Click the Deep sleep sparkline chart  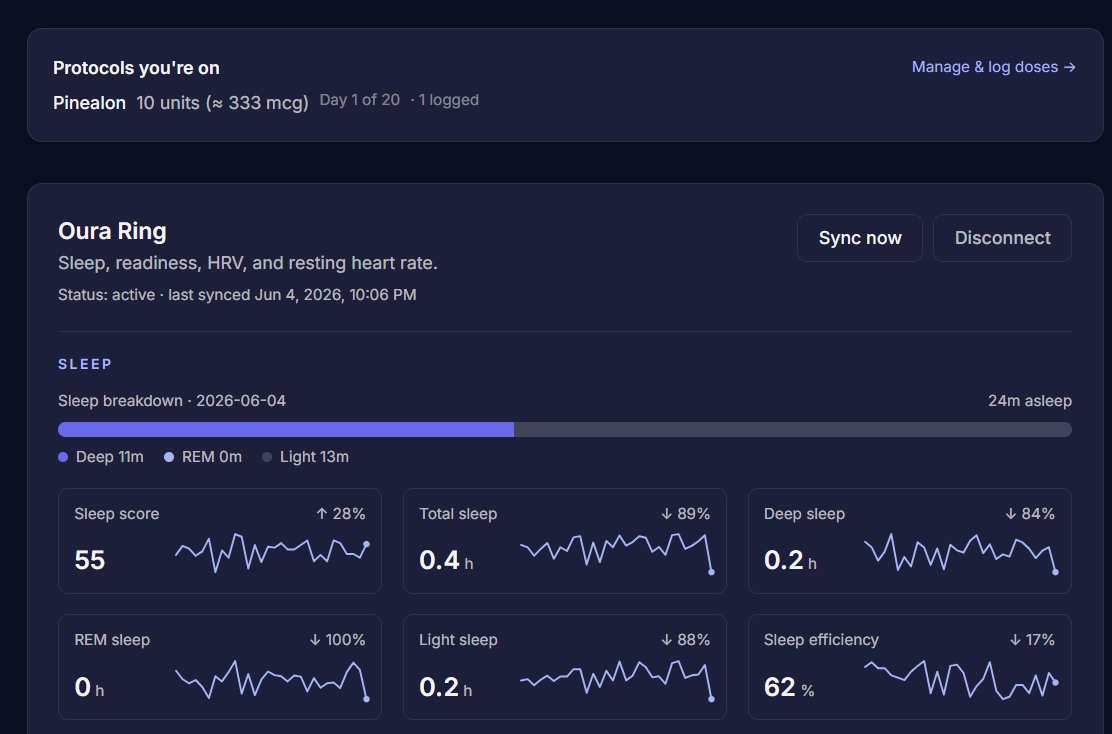[x=961, y=552]
